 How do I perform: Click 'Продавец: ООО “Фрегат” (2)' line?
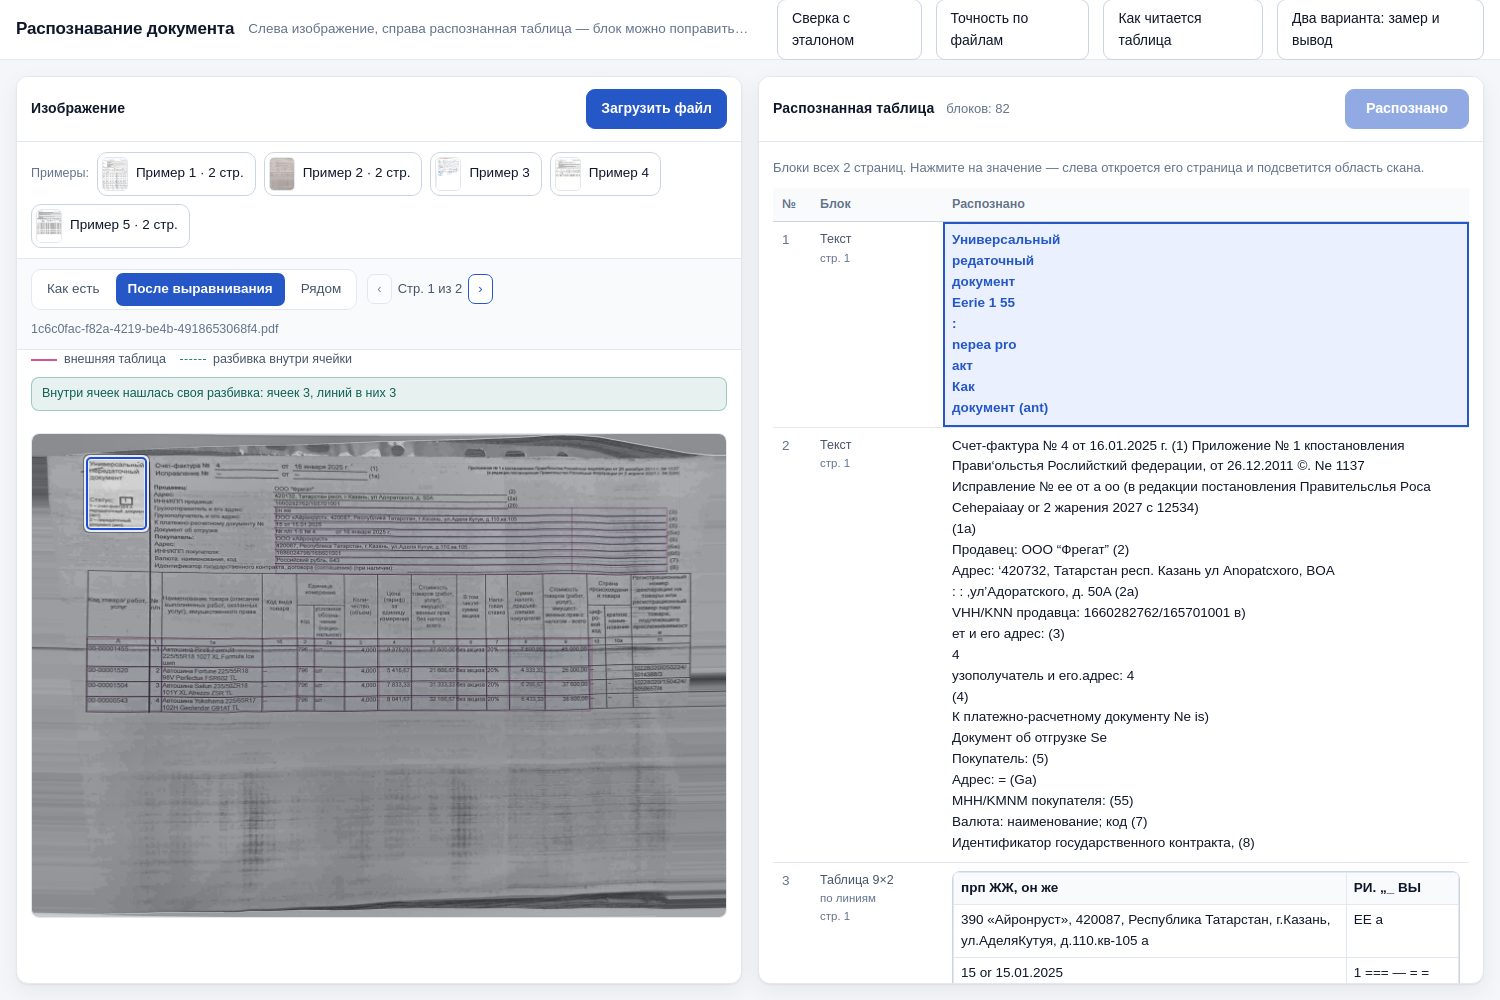1040,550
